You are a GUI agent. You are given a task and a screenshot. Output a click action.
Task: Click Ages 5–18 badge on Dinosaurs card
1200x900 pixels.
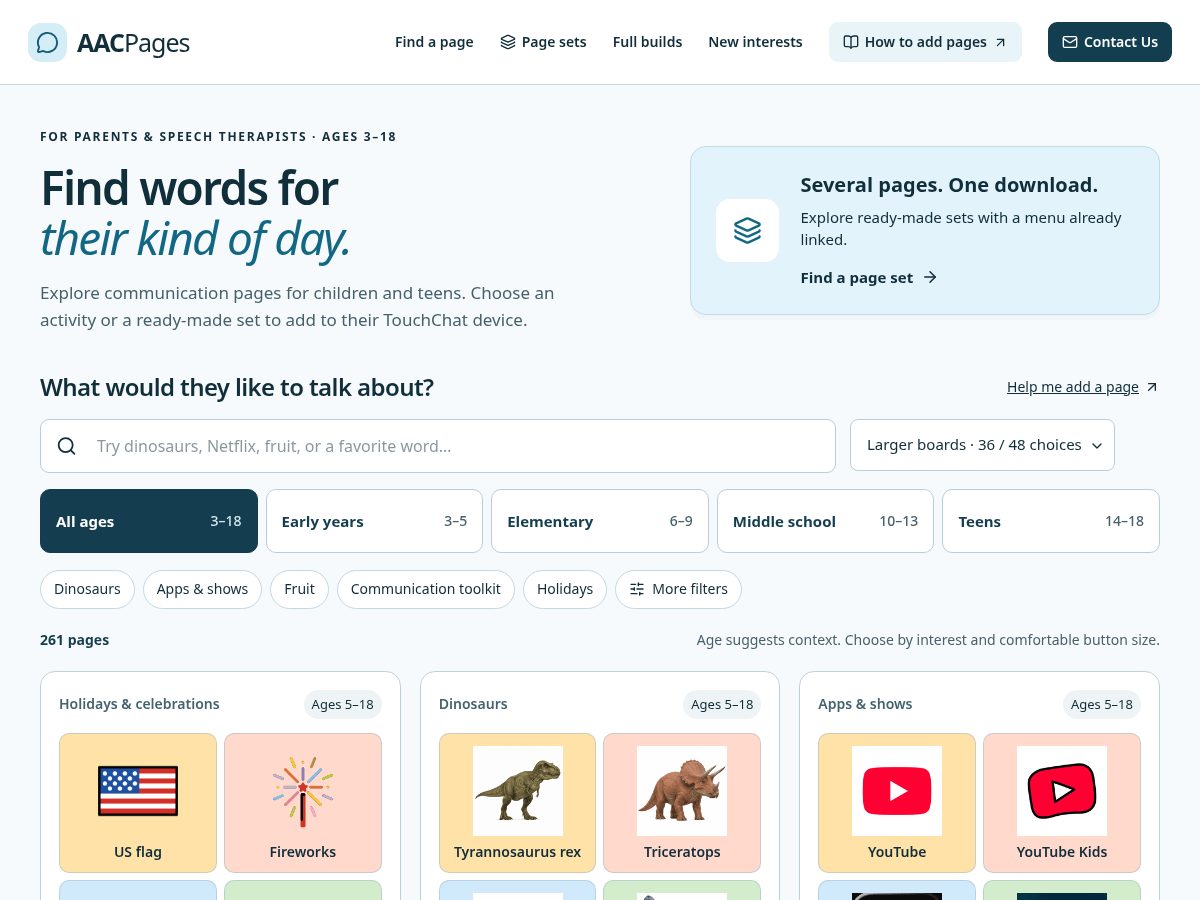point(722,704)
